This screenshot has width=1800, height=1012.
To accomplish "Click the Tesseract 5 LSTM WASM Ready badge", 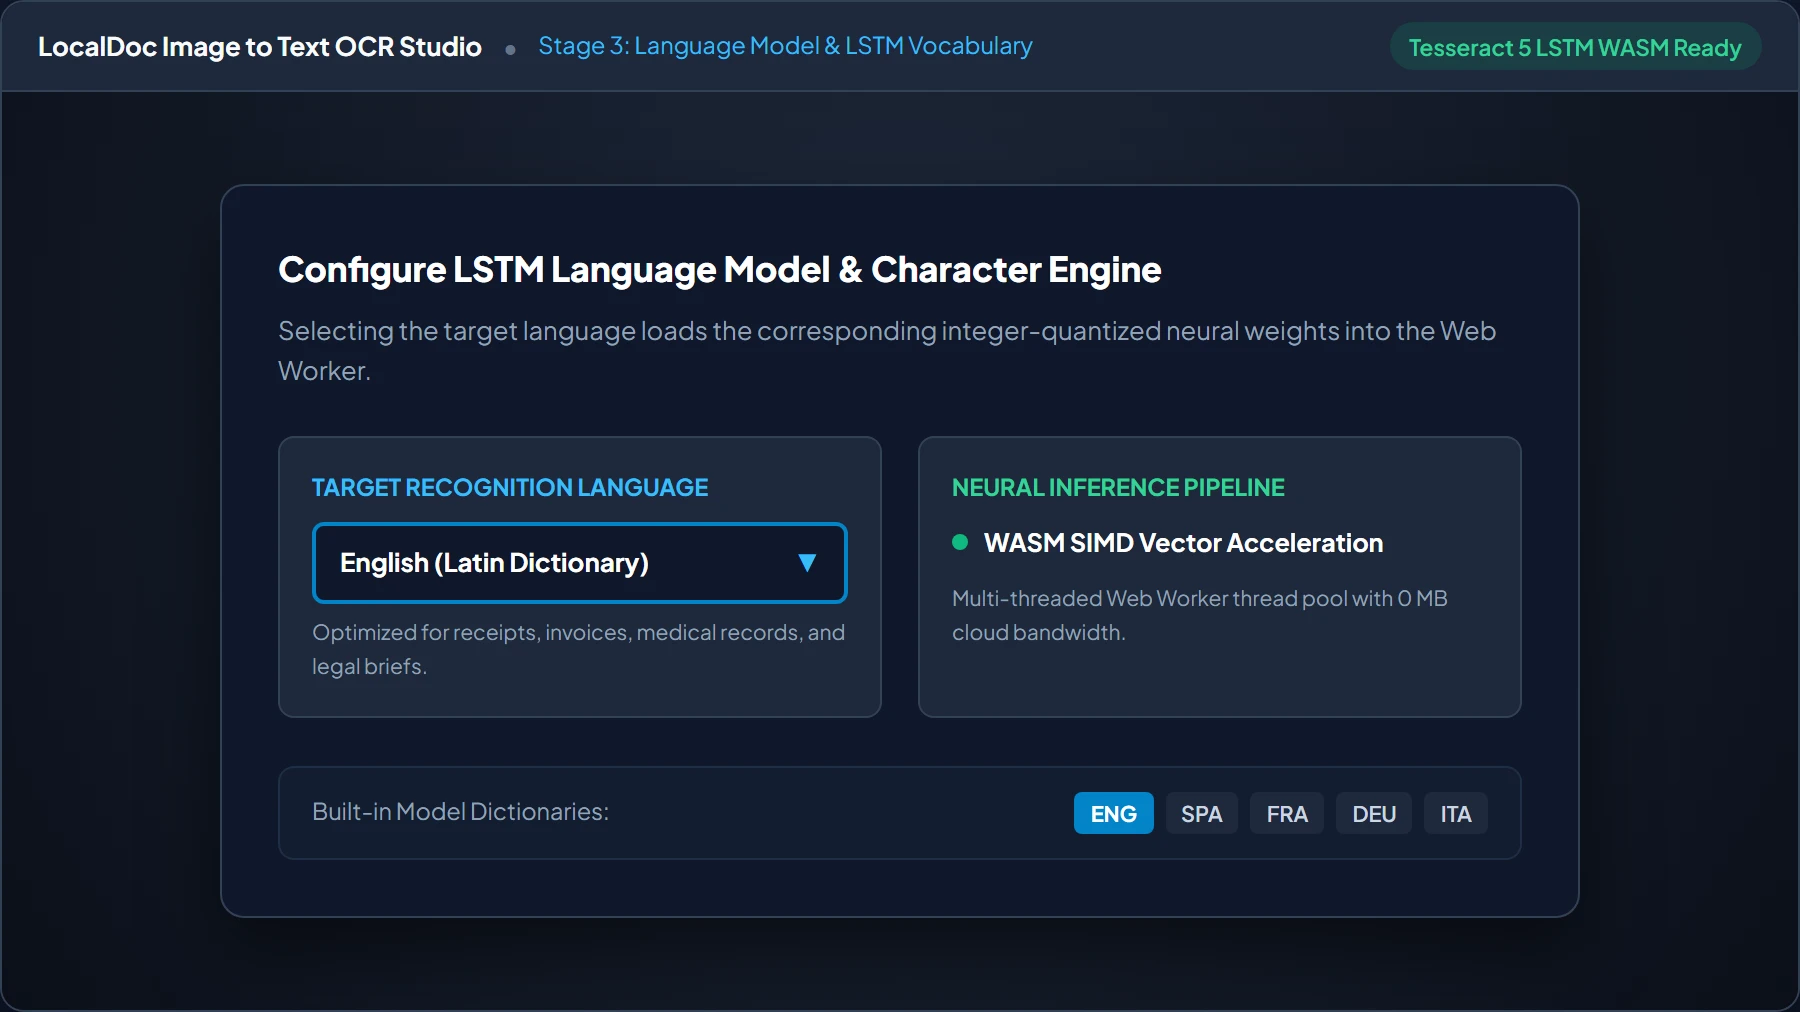I will tap(1575, 47).
